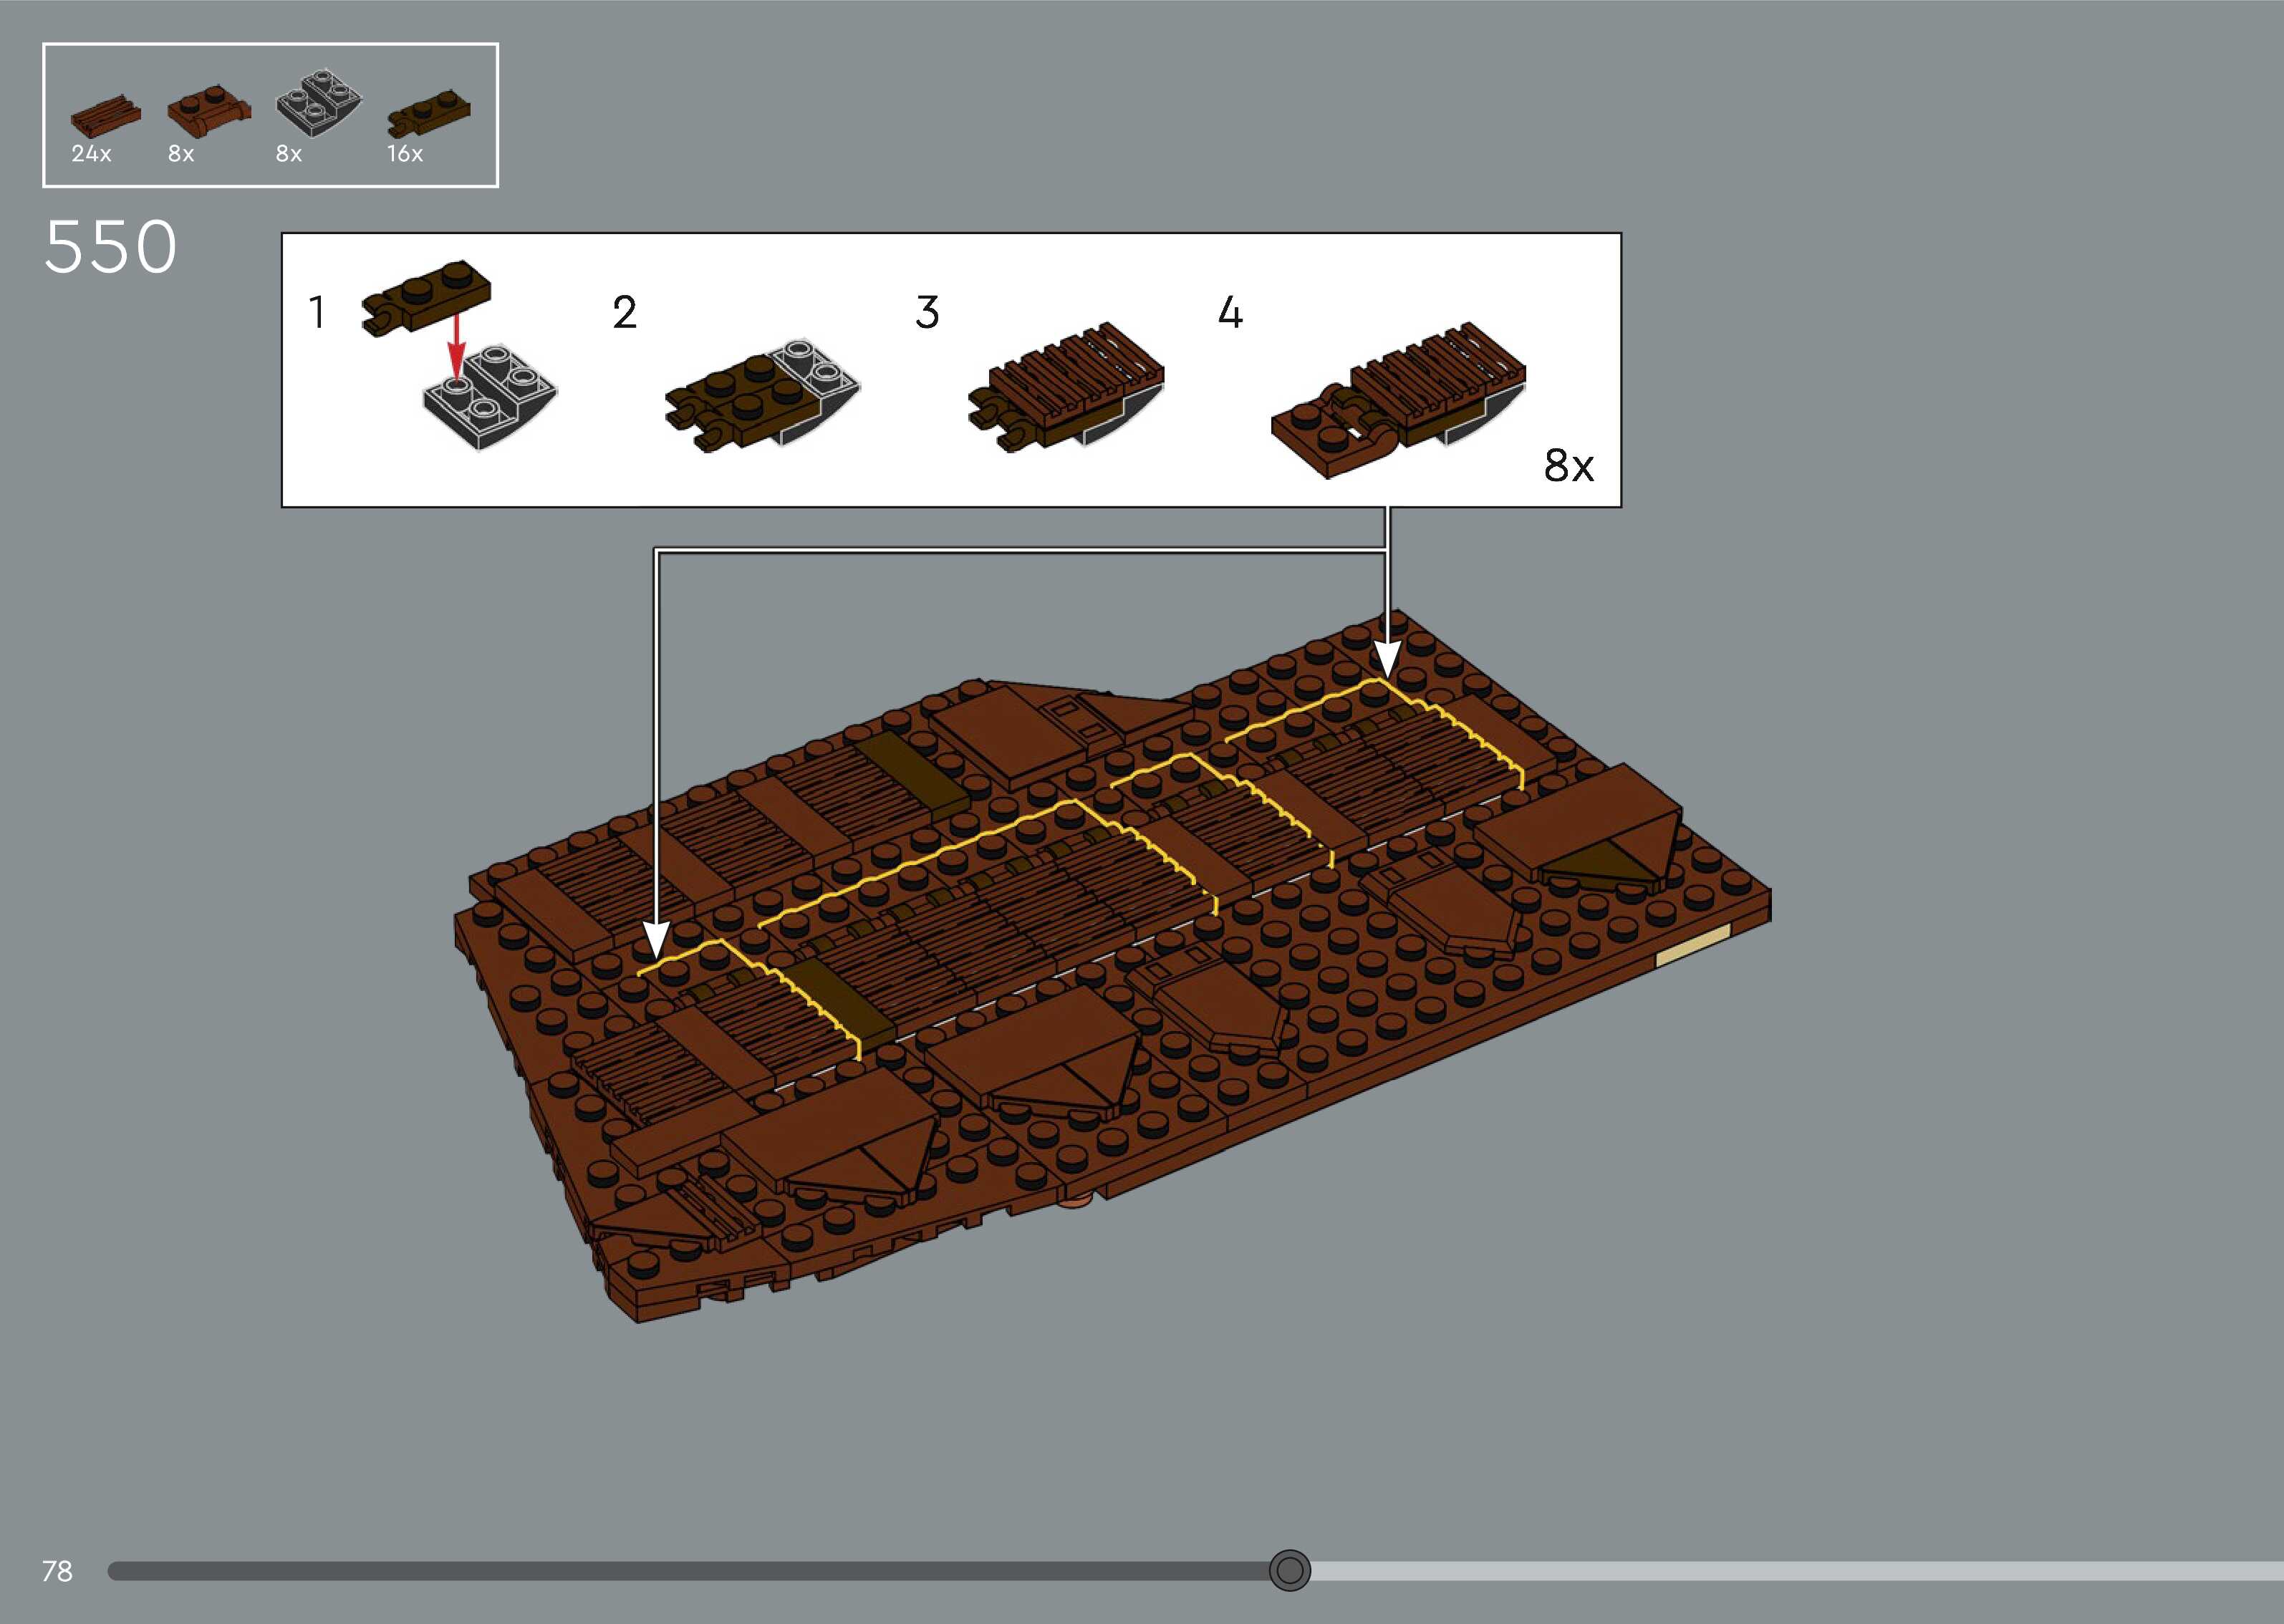The height and width of the screenshot is (1624, 2284).
Task: Select the dark brown clip plate icon
Action: pyautogui.click(x=428, y=112)
